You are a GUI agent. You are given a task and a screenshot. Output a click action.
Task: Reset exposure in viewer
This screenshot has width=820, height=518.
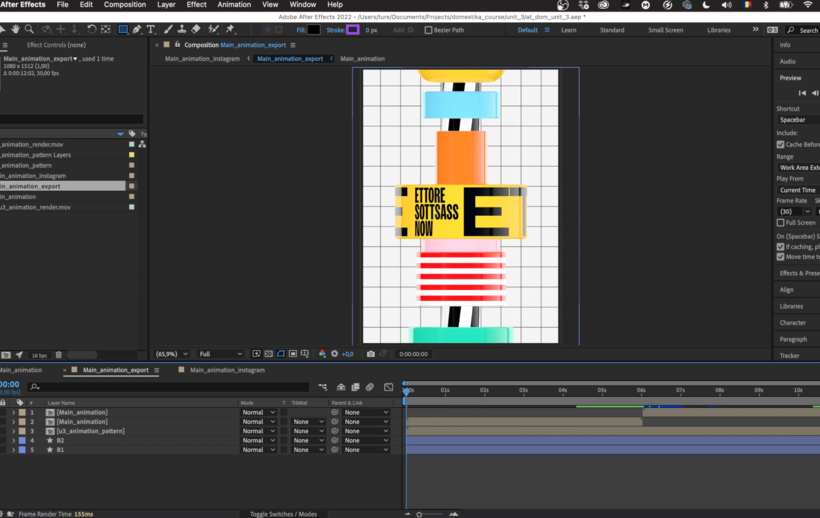point(335,354)
